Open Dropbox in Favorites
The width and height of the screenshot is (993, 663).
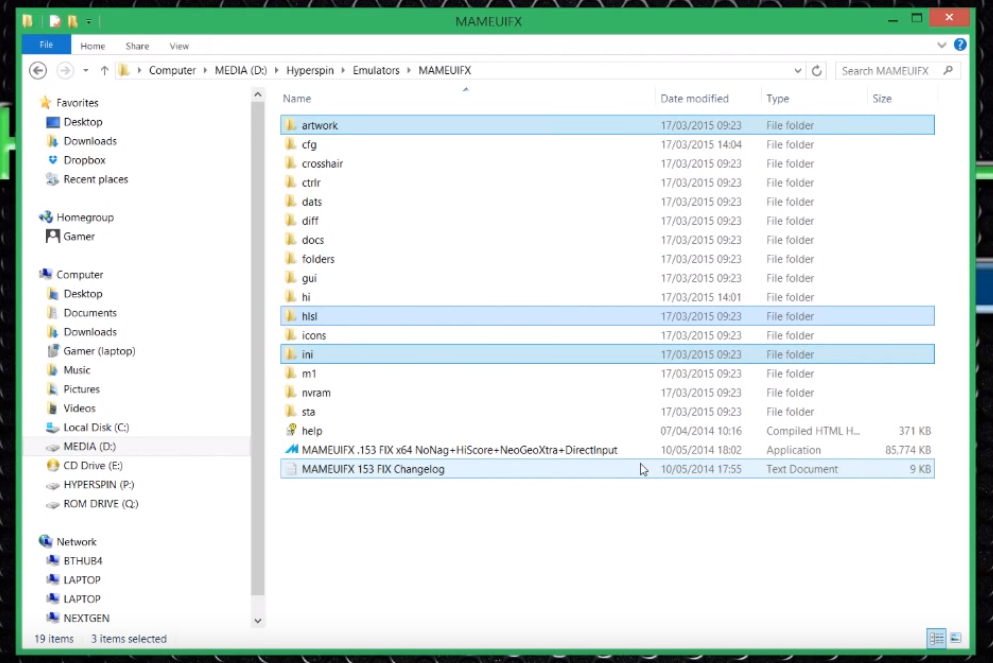84,160
